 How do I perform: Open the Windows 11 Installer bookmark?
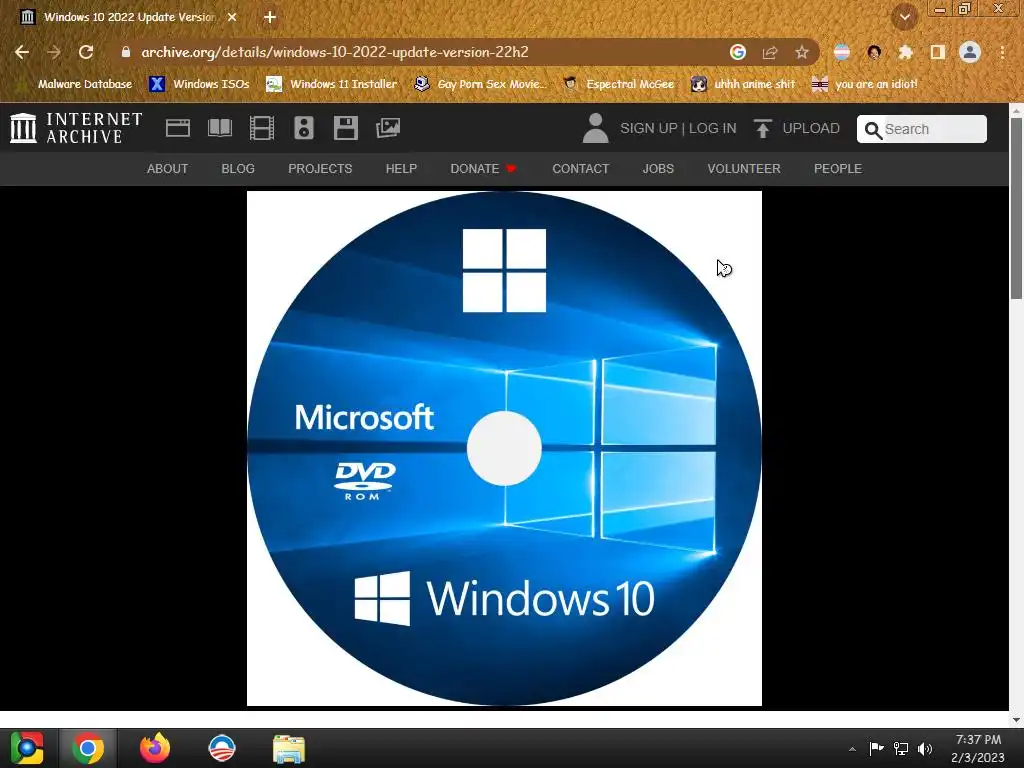pos(332,84)
